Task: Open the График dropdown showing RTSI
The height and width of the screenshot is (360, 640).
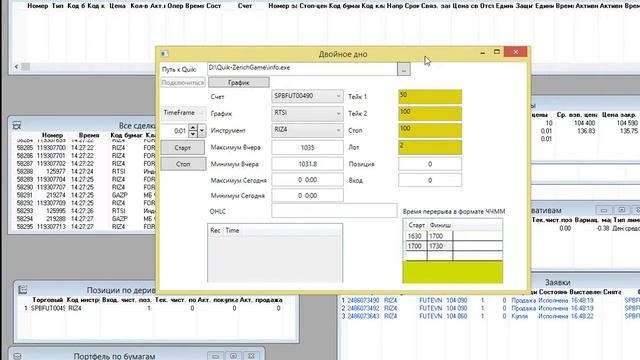Action: pos(307,113)
